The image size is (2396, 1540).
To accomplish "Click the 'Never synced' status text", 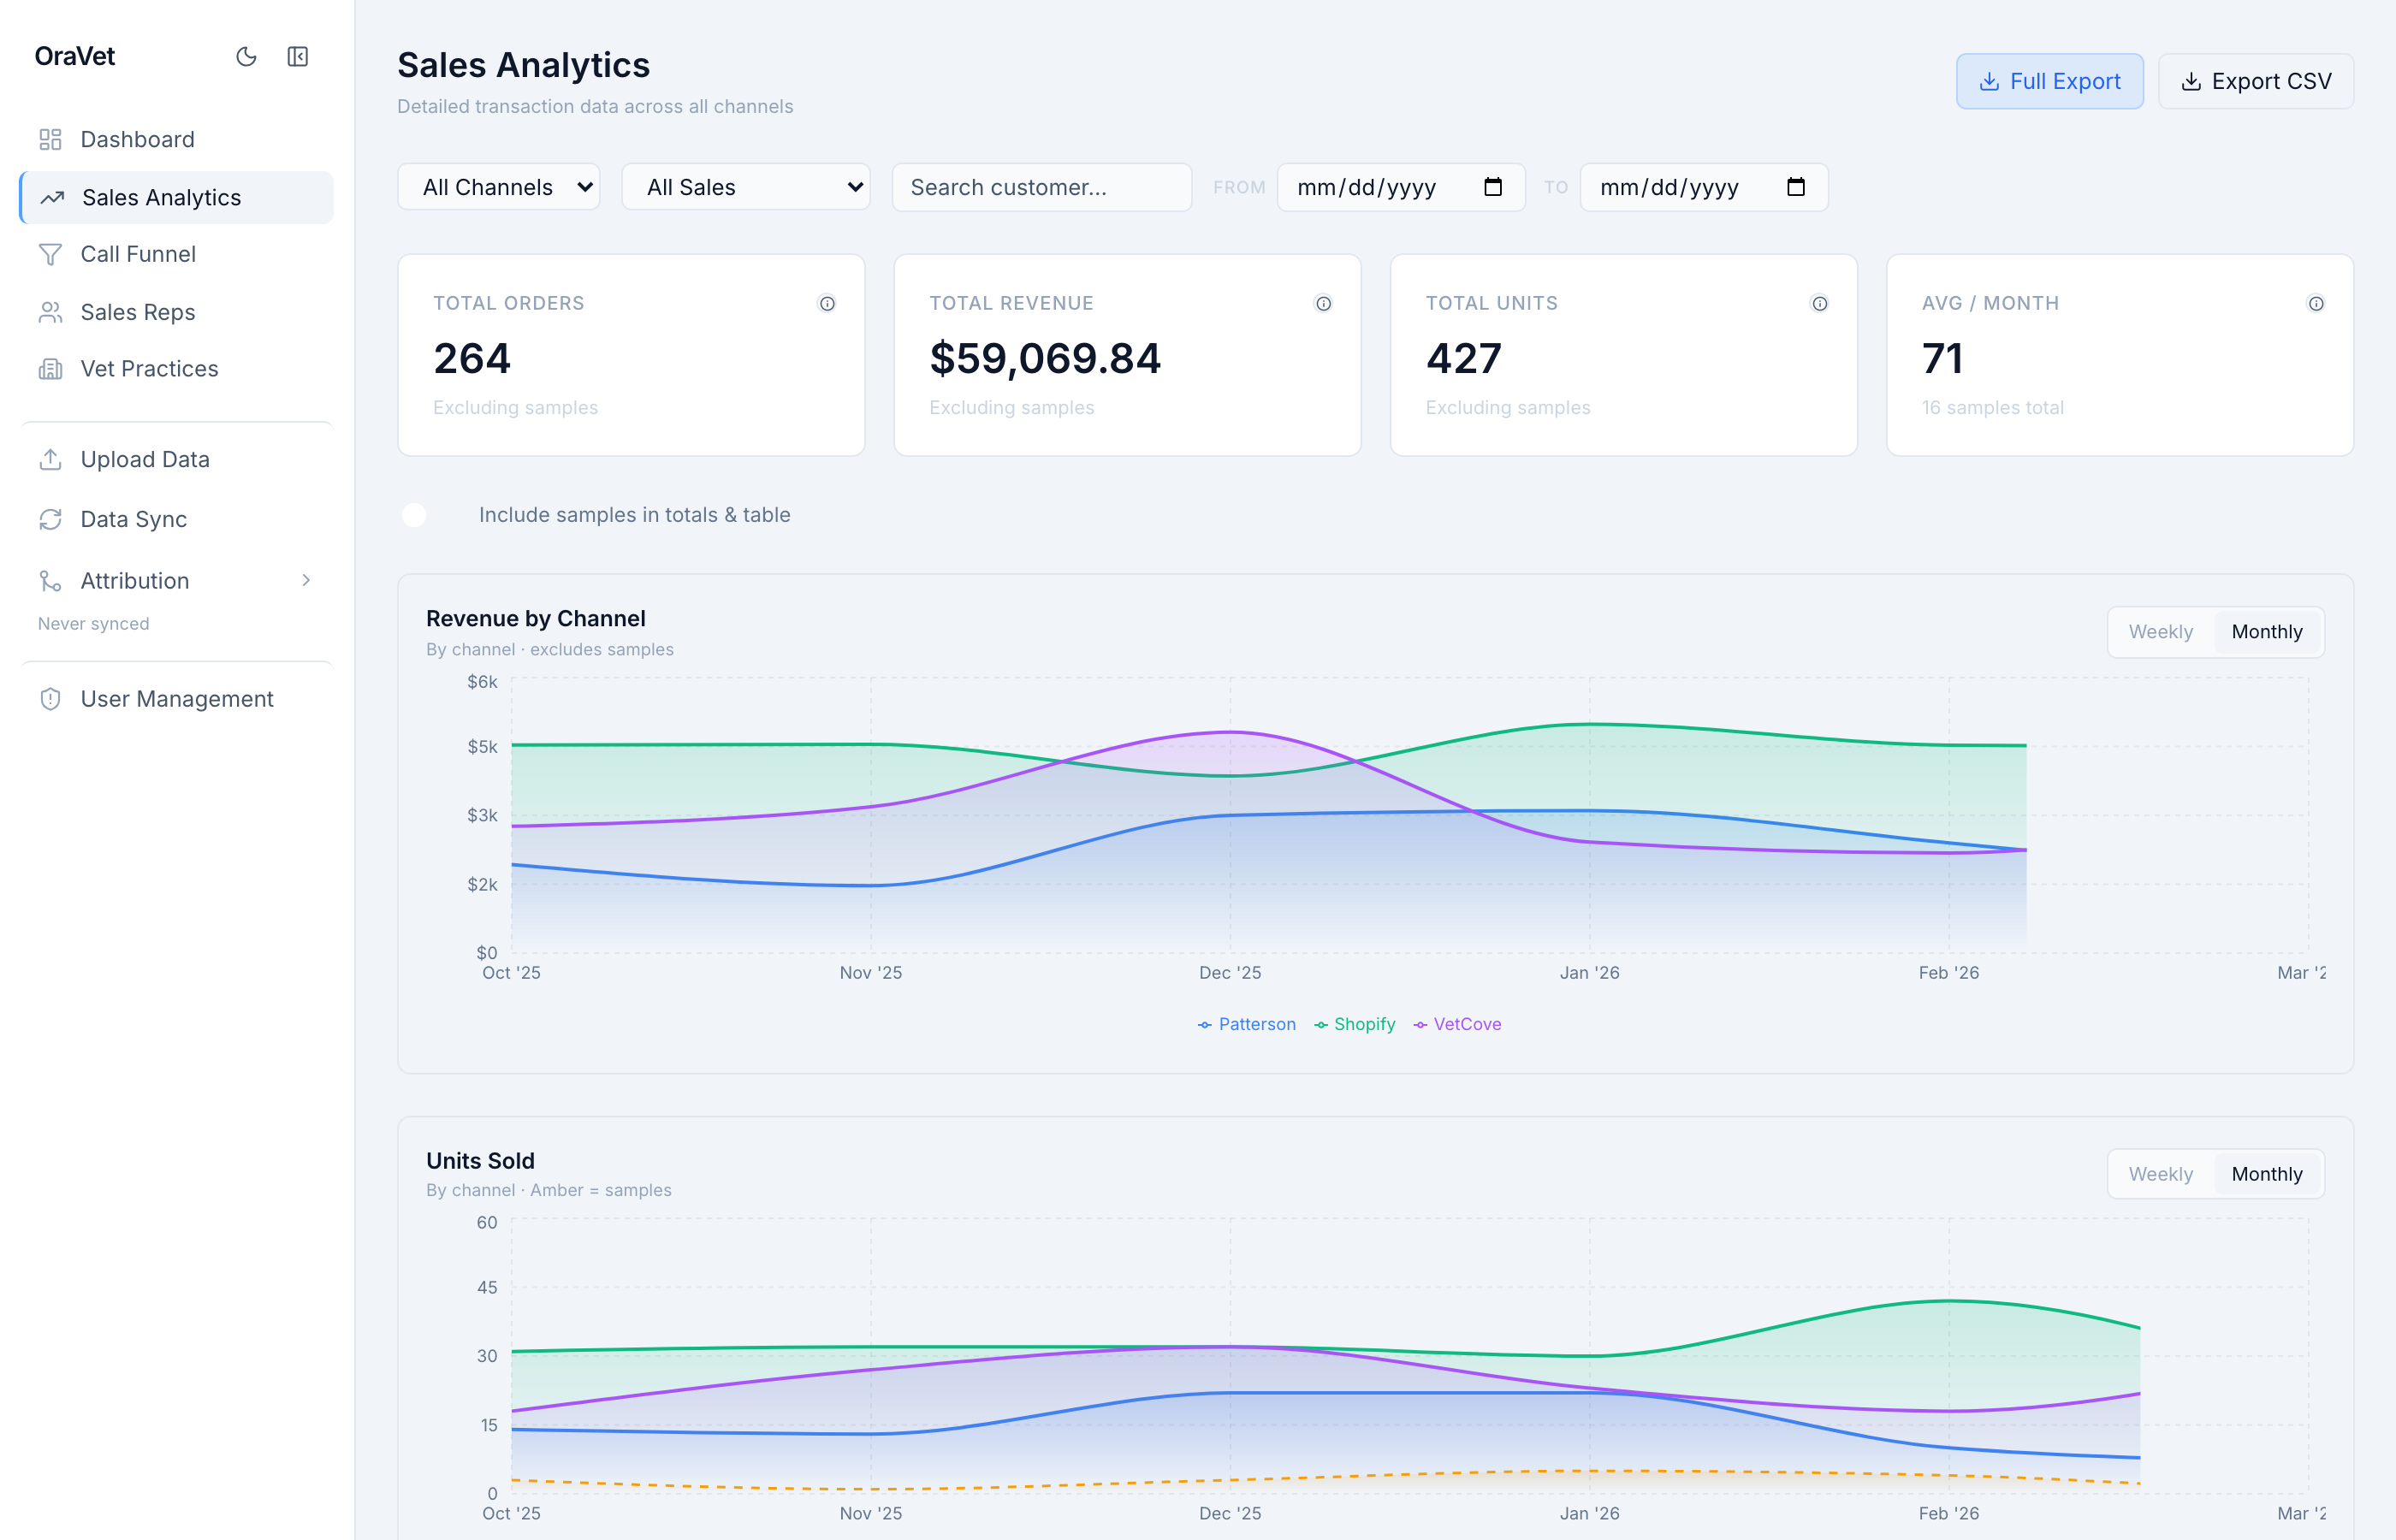I will pos(94,624).
